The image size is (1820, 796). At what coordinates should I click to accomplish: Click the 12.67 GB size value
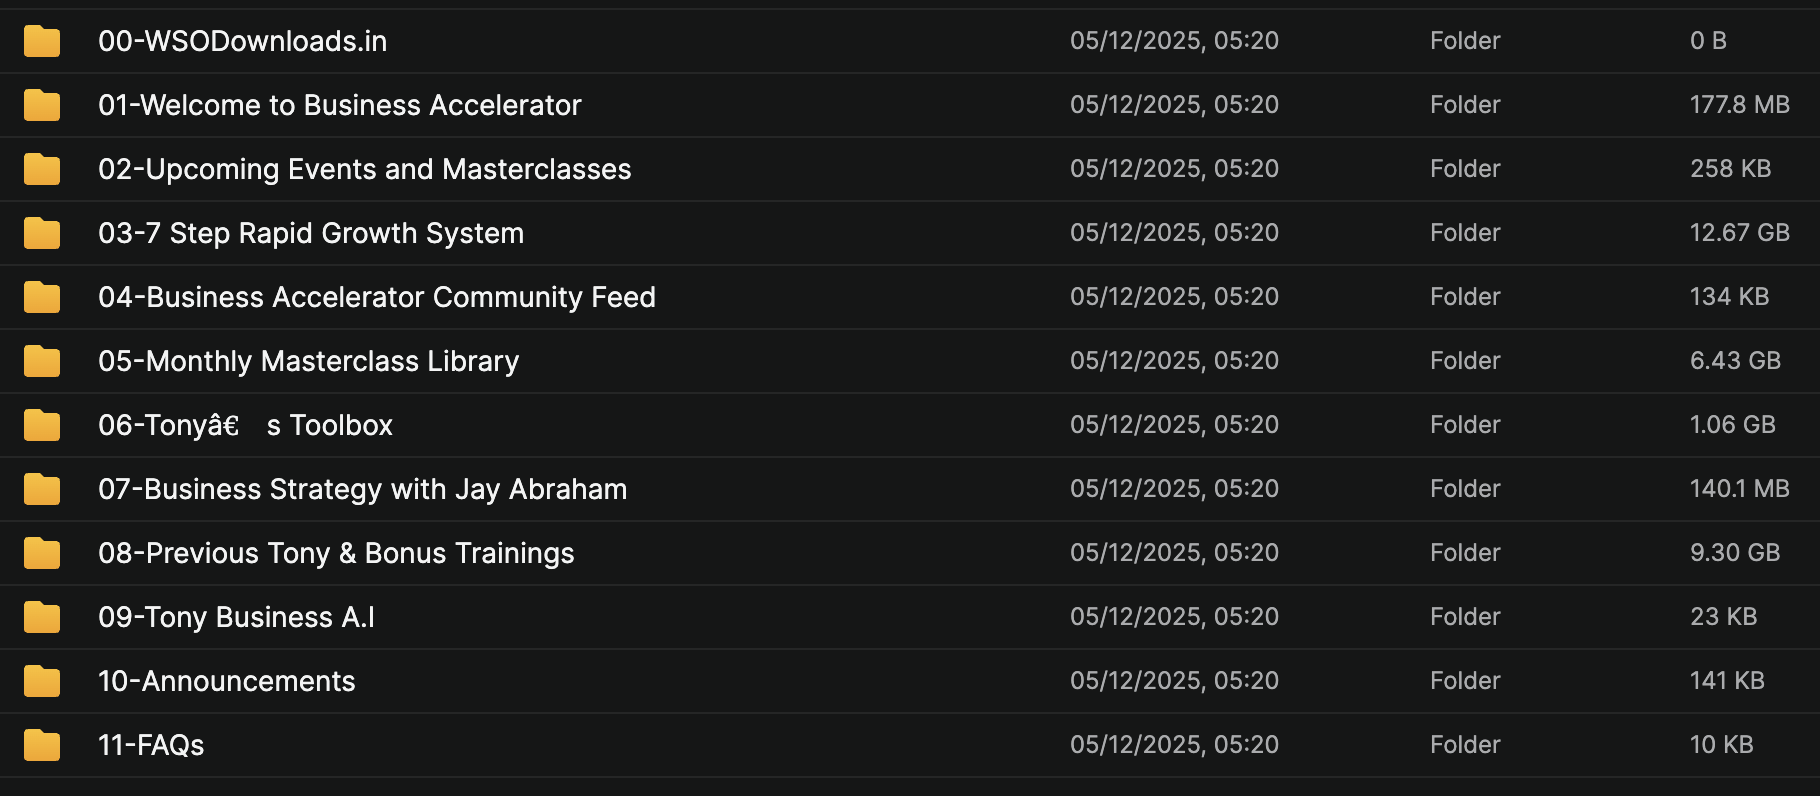tap(1739, 233)
